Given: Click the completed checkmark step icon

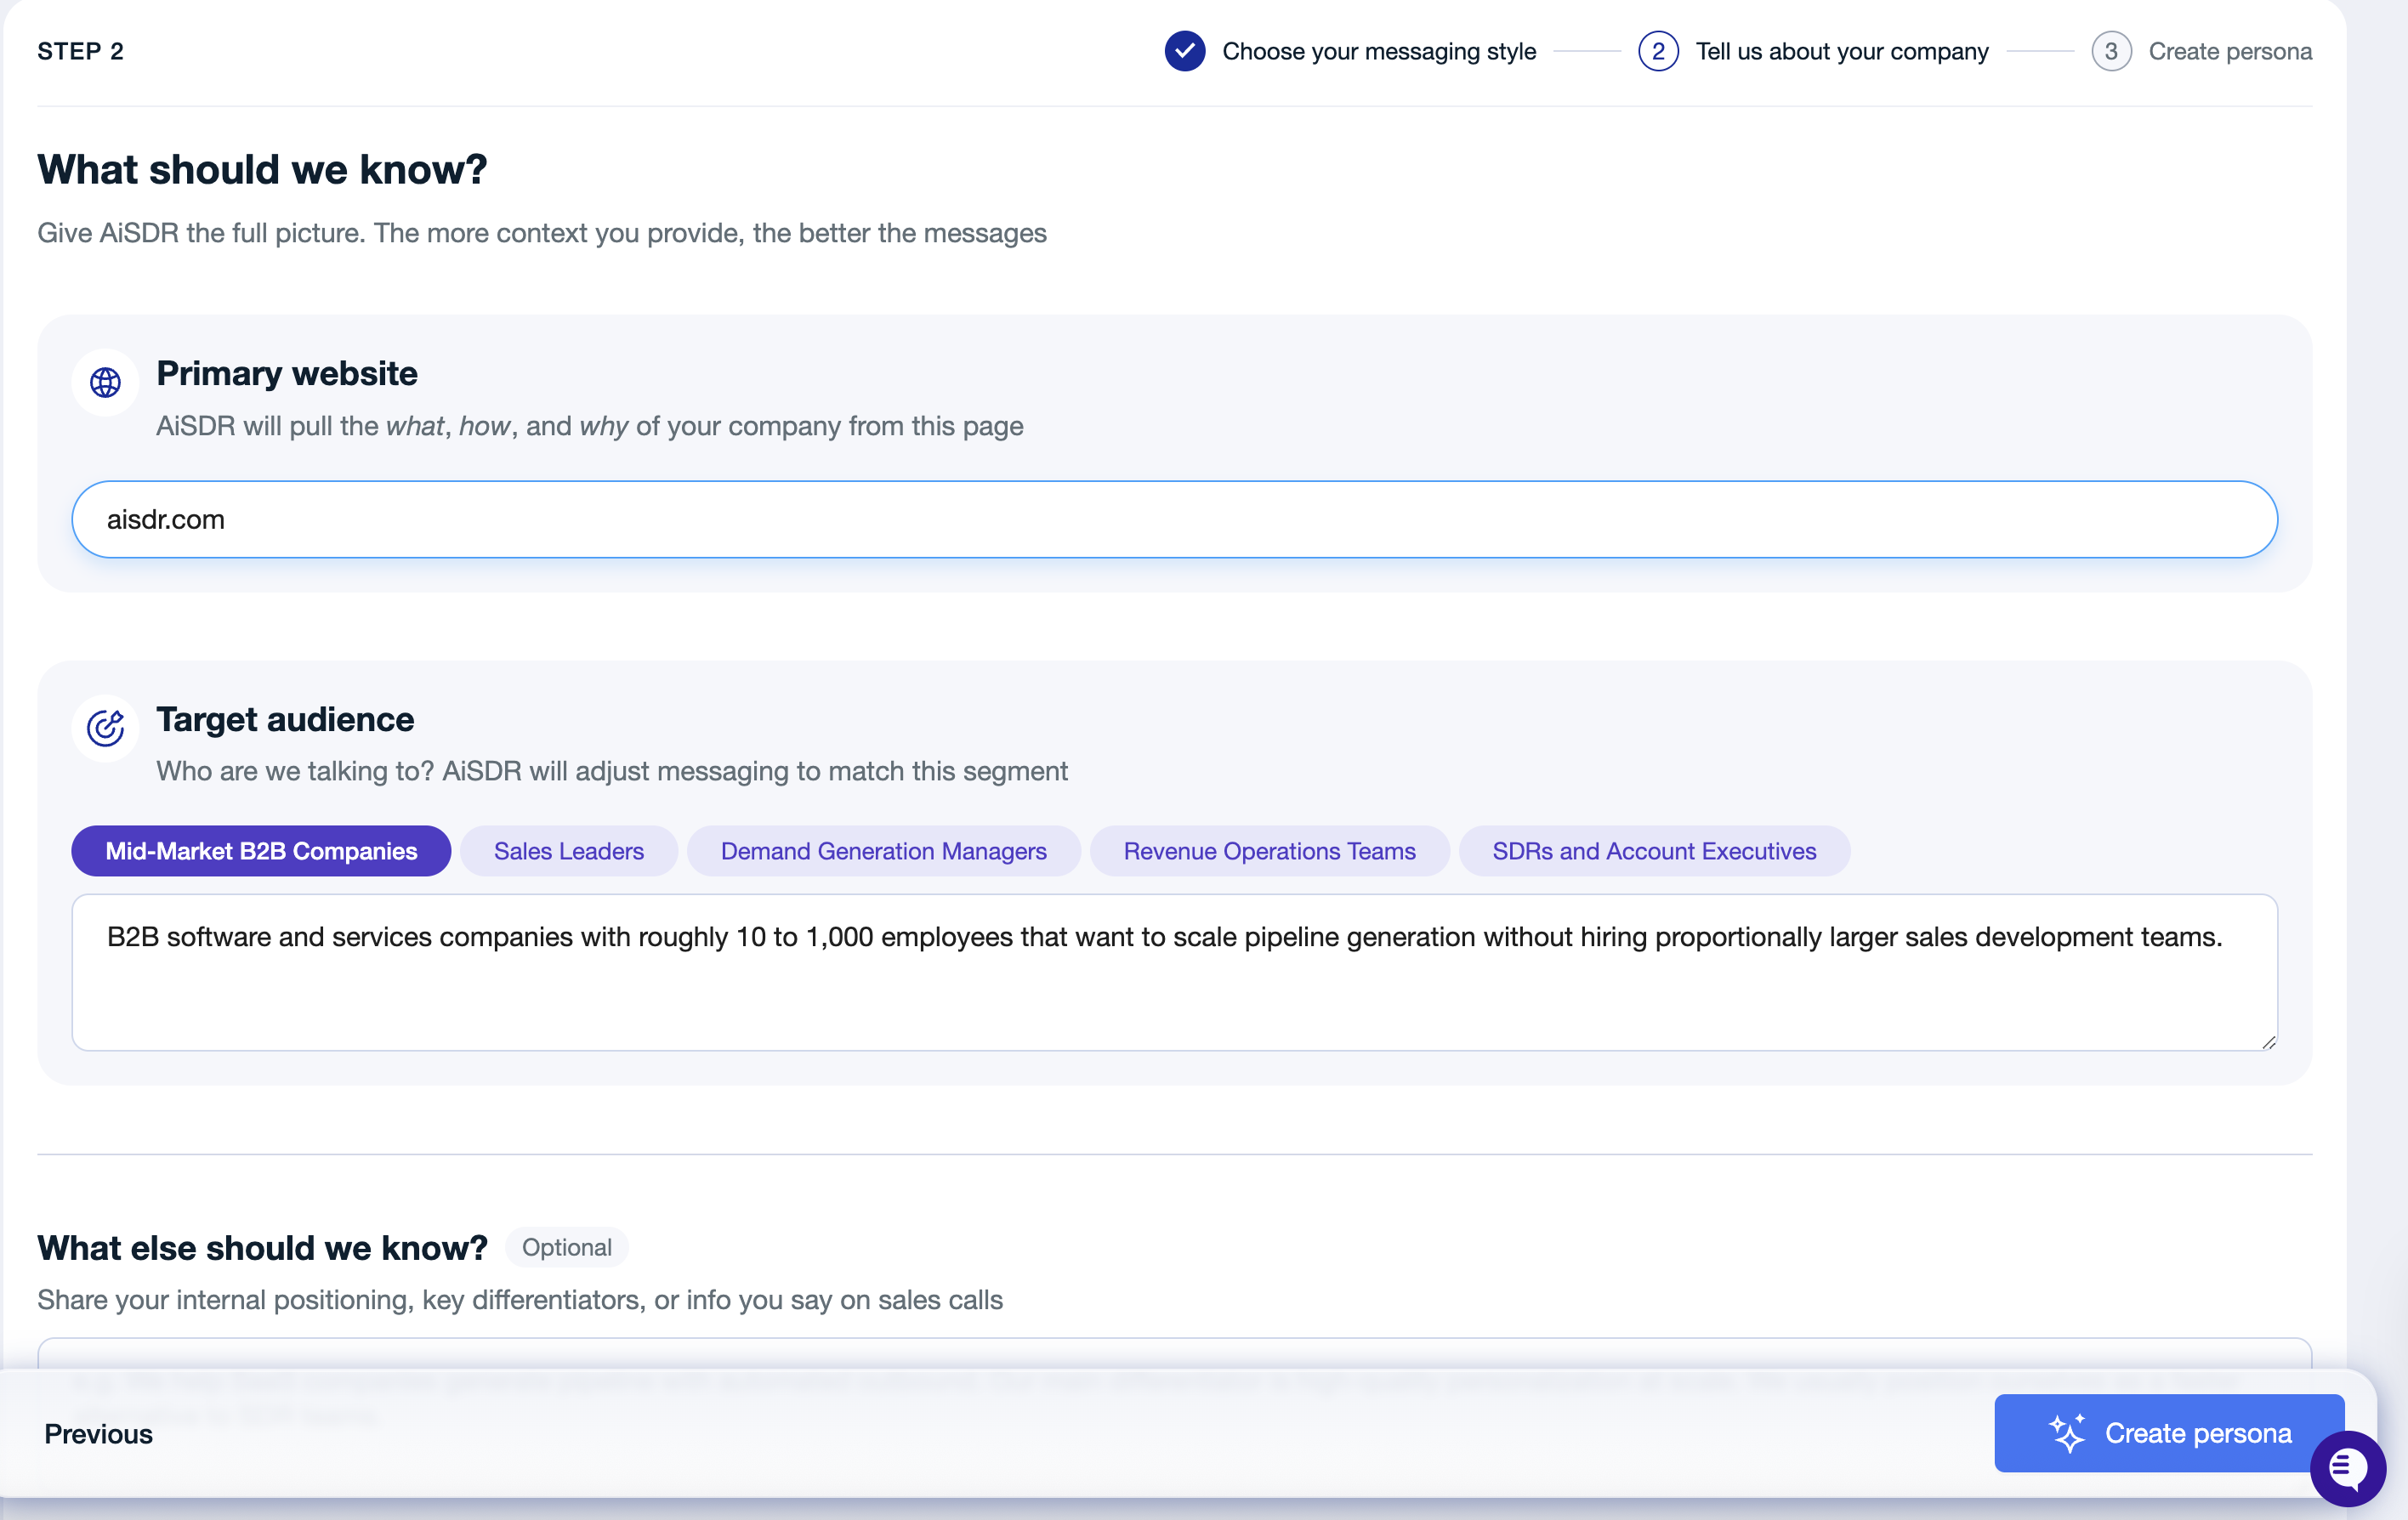Looking at the screenshot, I should click(1185, 51).
